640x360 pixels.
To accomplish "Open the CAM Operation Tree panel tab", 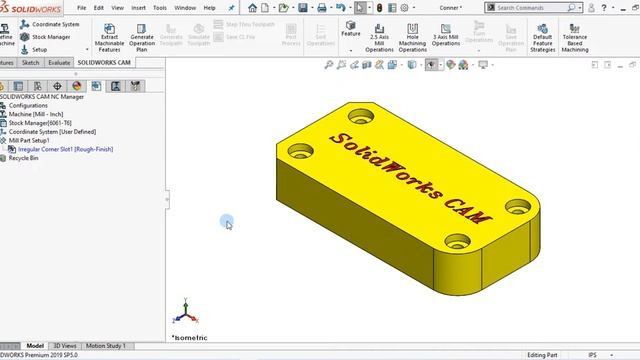I will coord(116,86).
